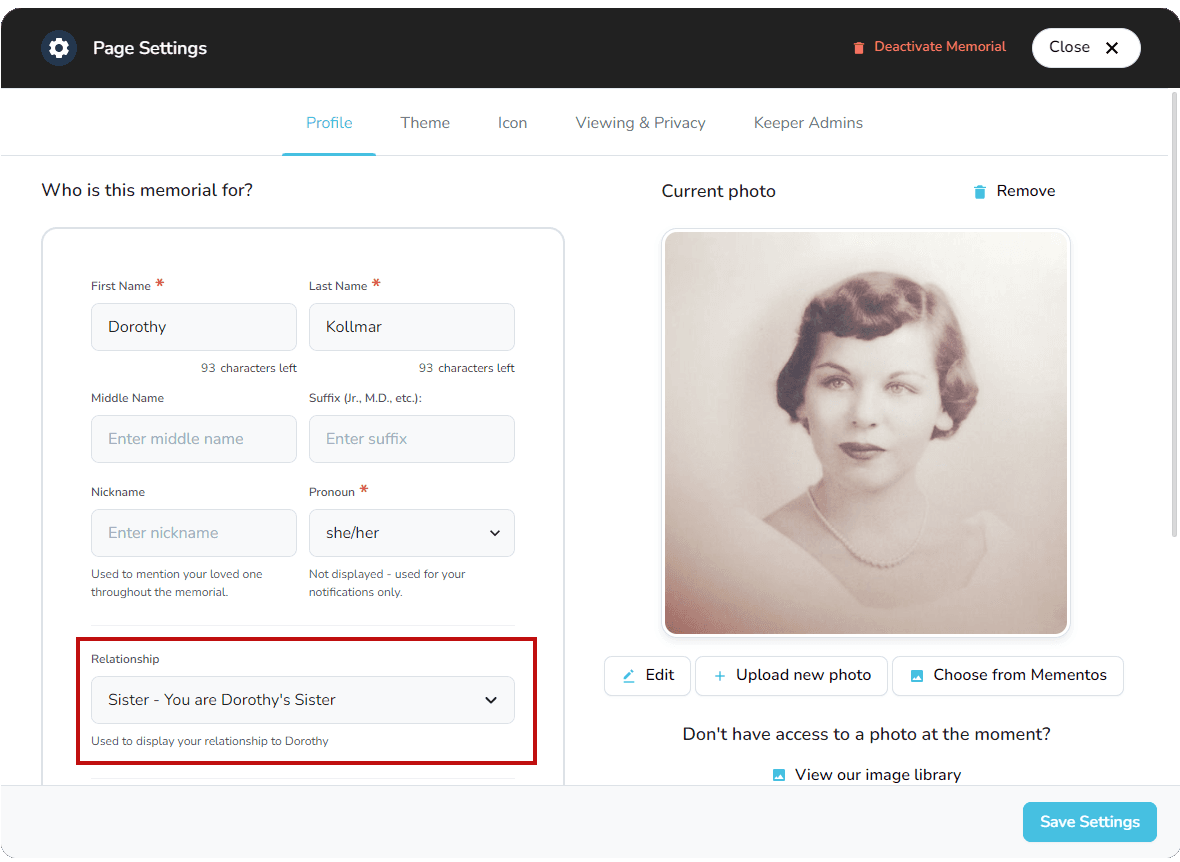This screenshot has width=1180, height=862.
Task: Expand the Pronoun selector chevron
Action: point(495,533)
